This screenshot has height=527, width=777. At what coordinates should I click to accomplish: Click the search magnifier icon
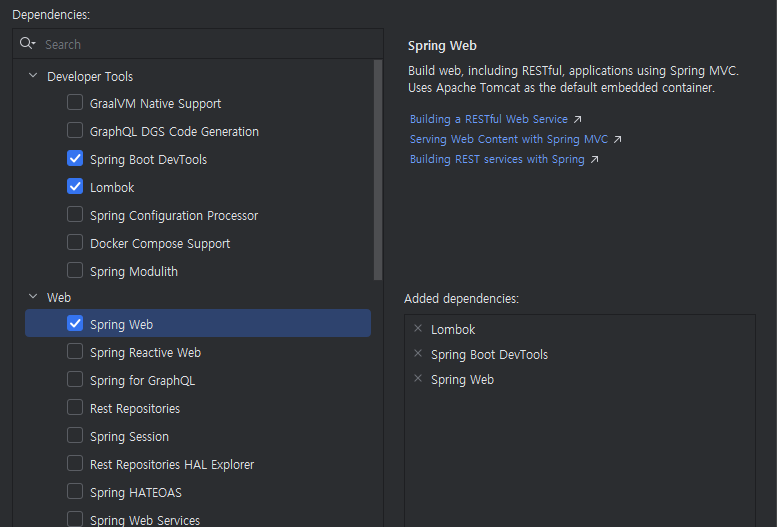(x=27, y=44)
